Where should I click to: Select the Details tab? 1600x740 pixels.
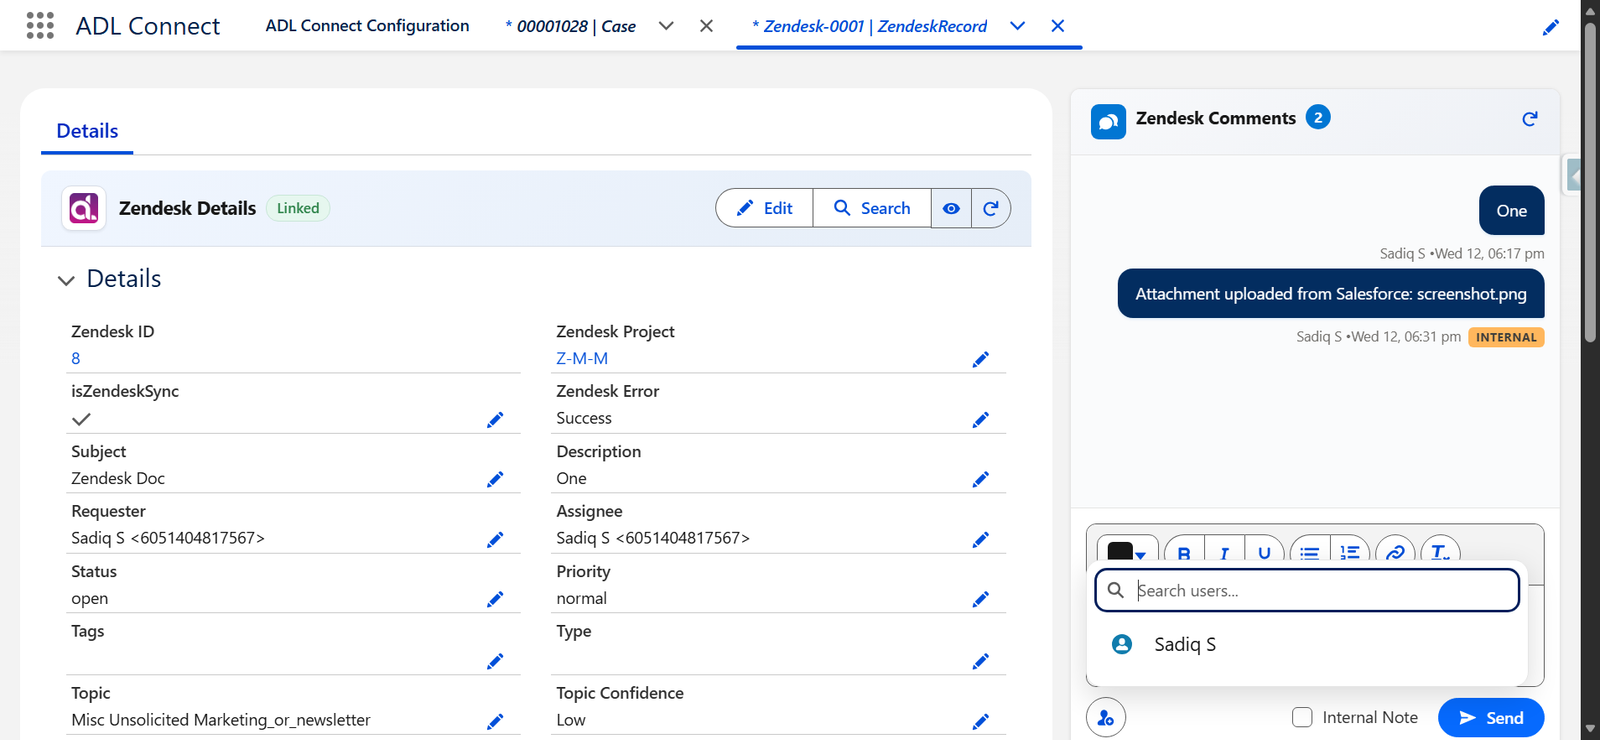87,131
